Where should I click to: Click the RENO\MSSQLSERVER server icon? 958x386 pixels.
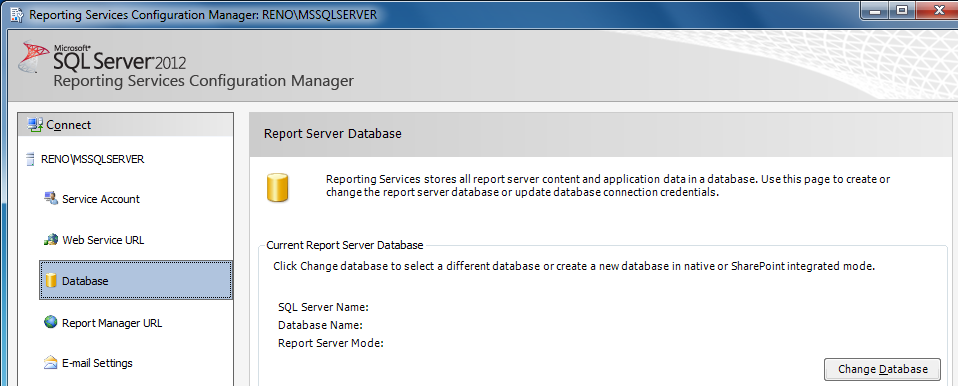[31, 159]
